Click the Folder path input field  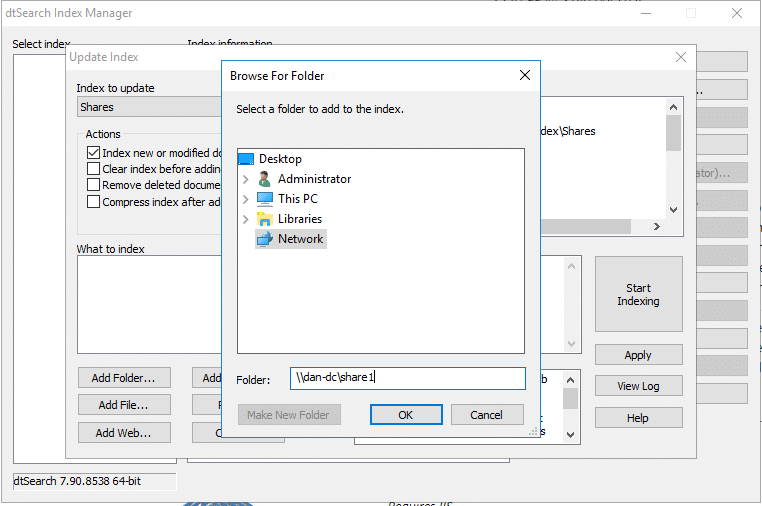[x=407, y=378]
